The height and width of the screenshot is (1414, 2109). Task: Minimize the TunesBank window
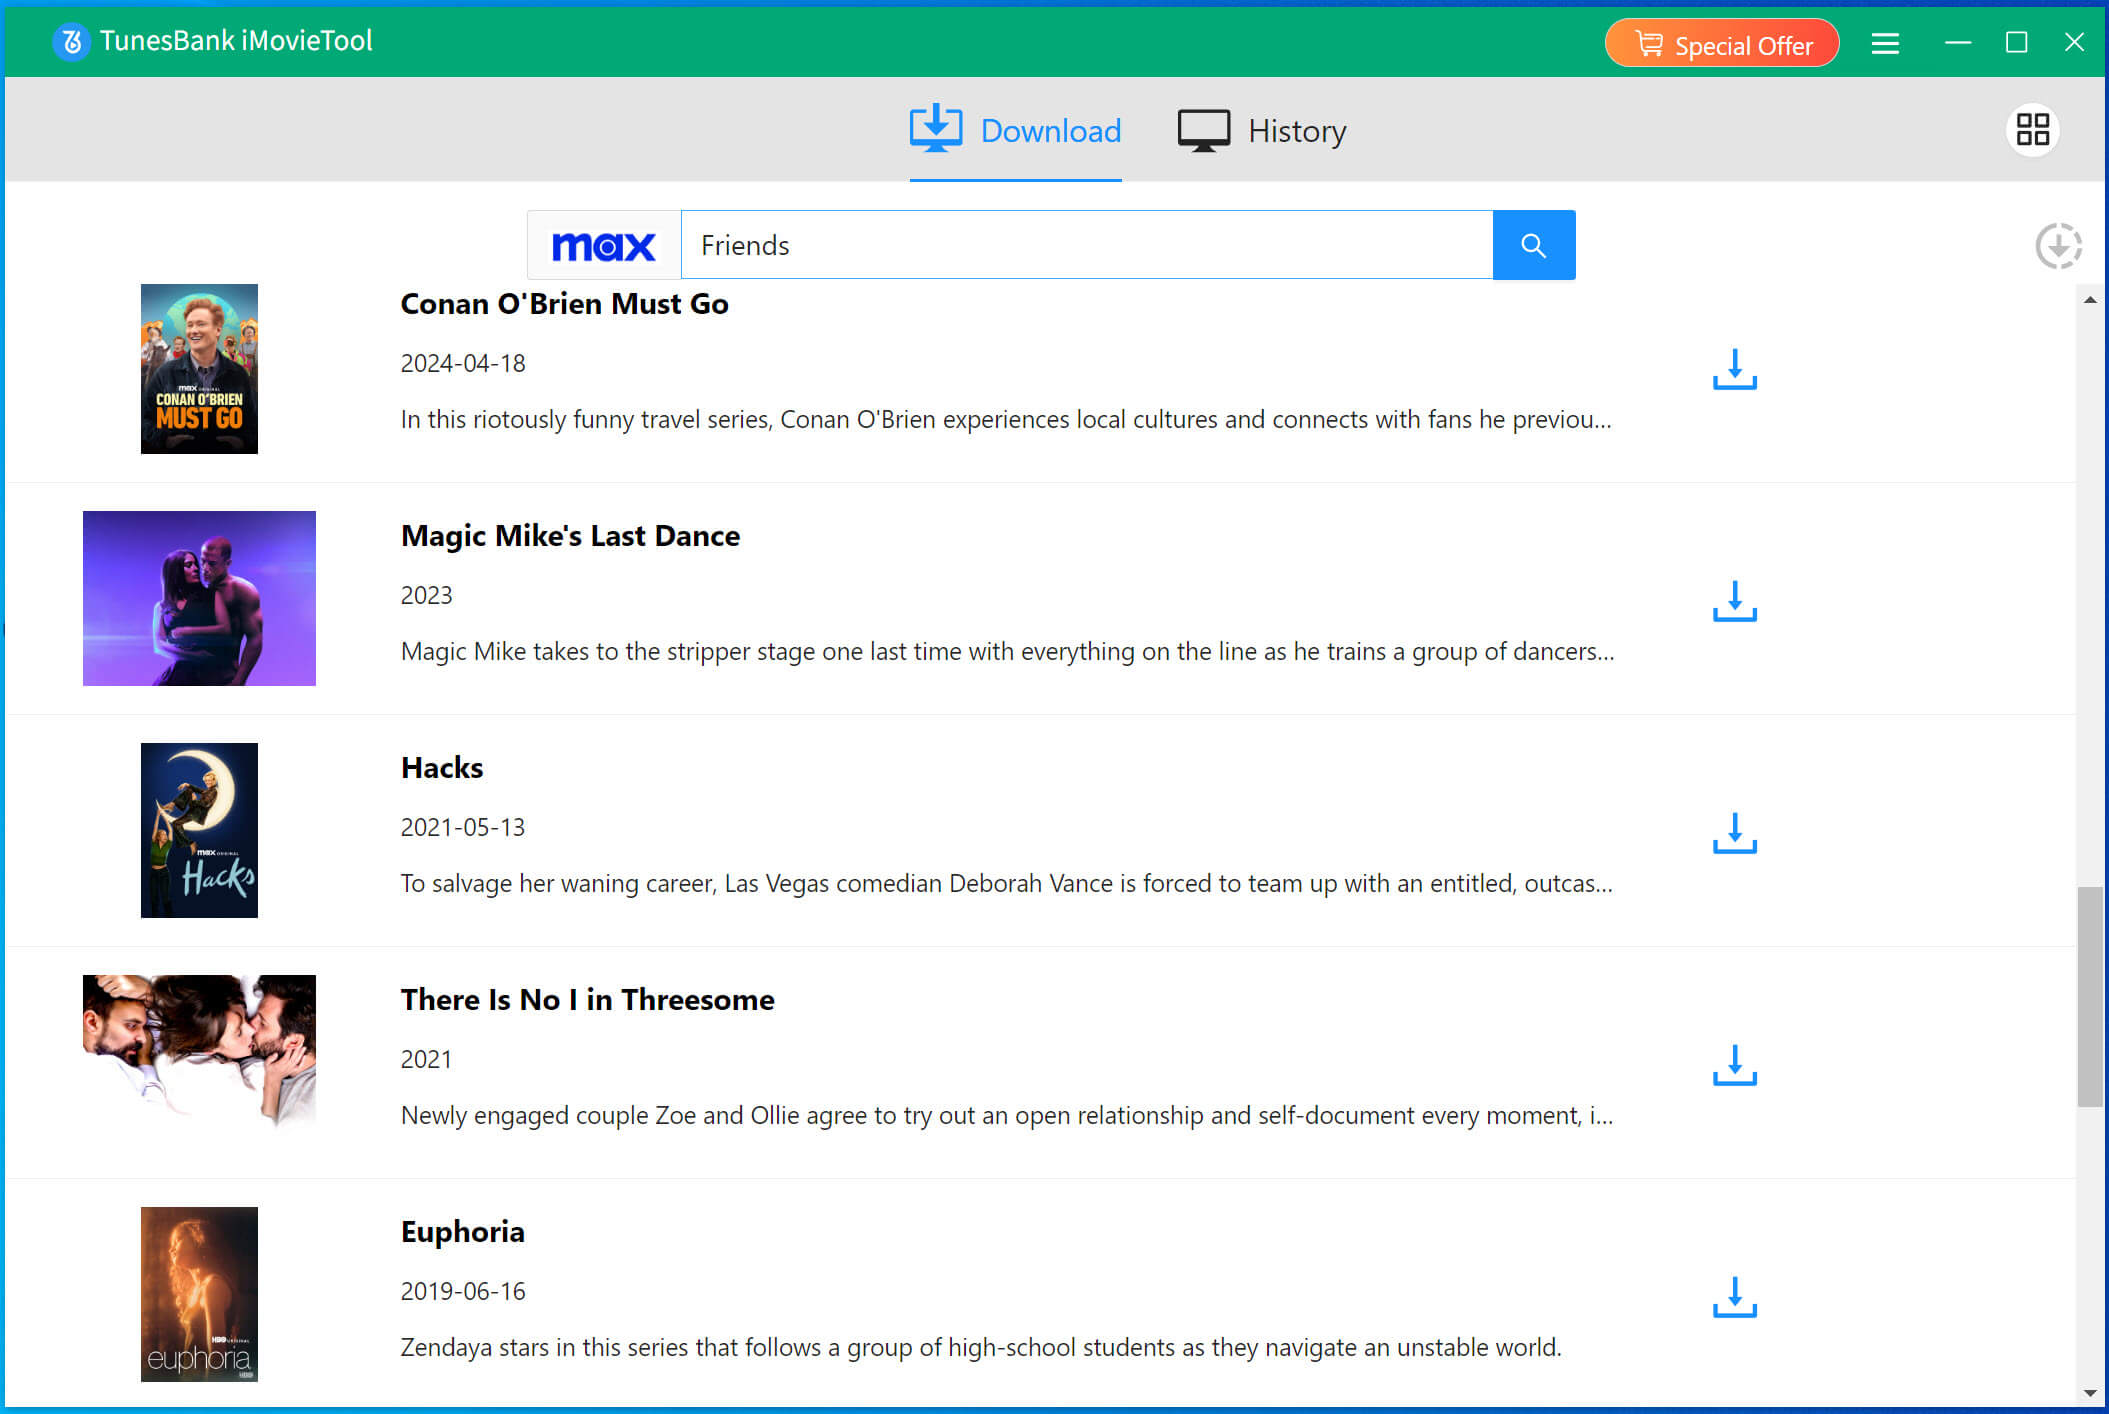tap(1958, 42)
